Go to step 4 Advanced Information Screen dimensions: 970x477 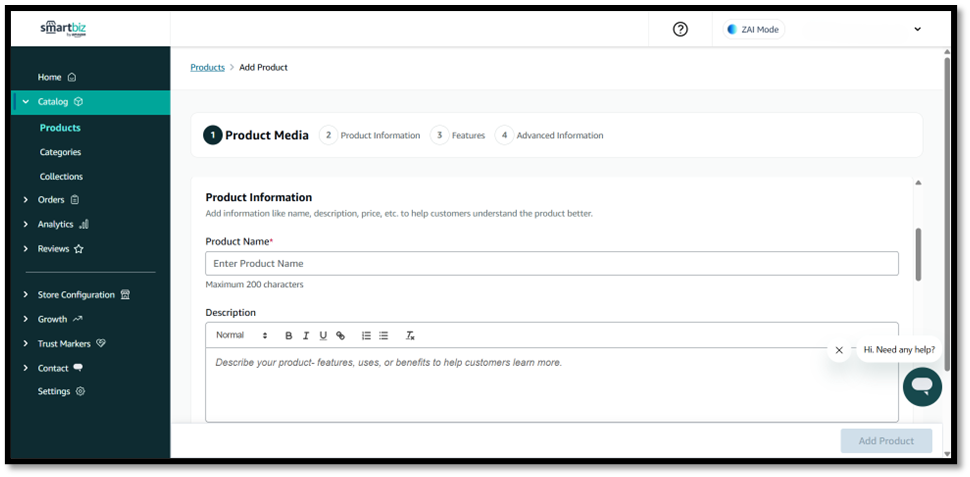[x=550, y=135]
